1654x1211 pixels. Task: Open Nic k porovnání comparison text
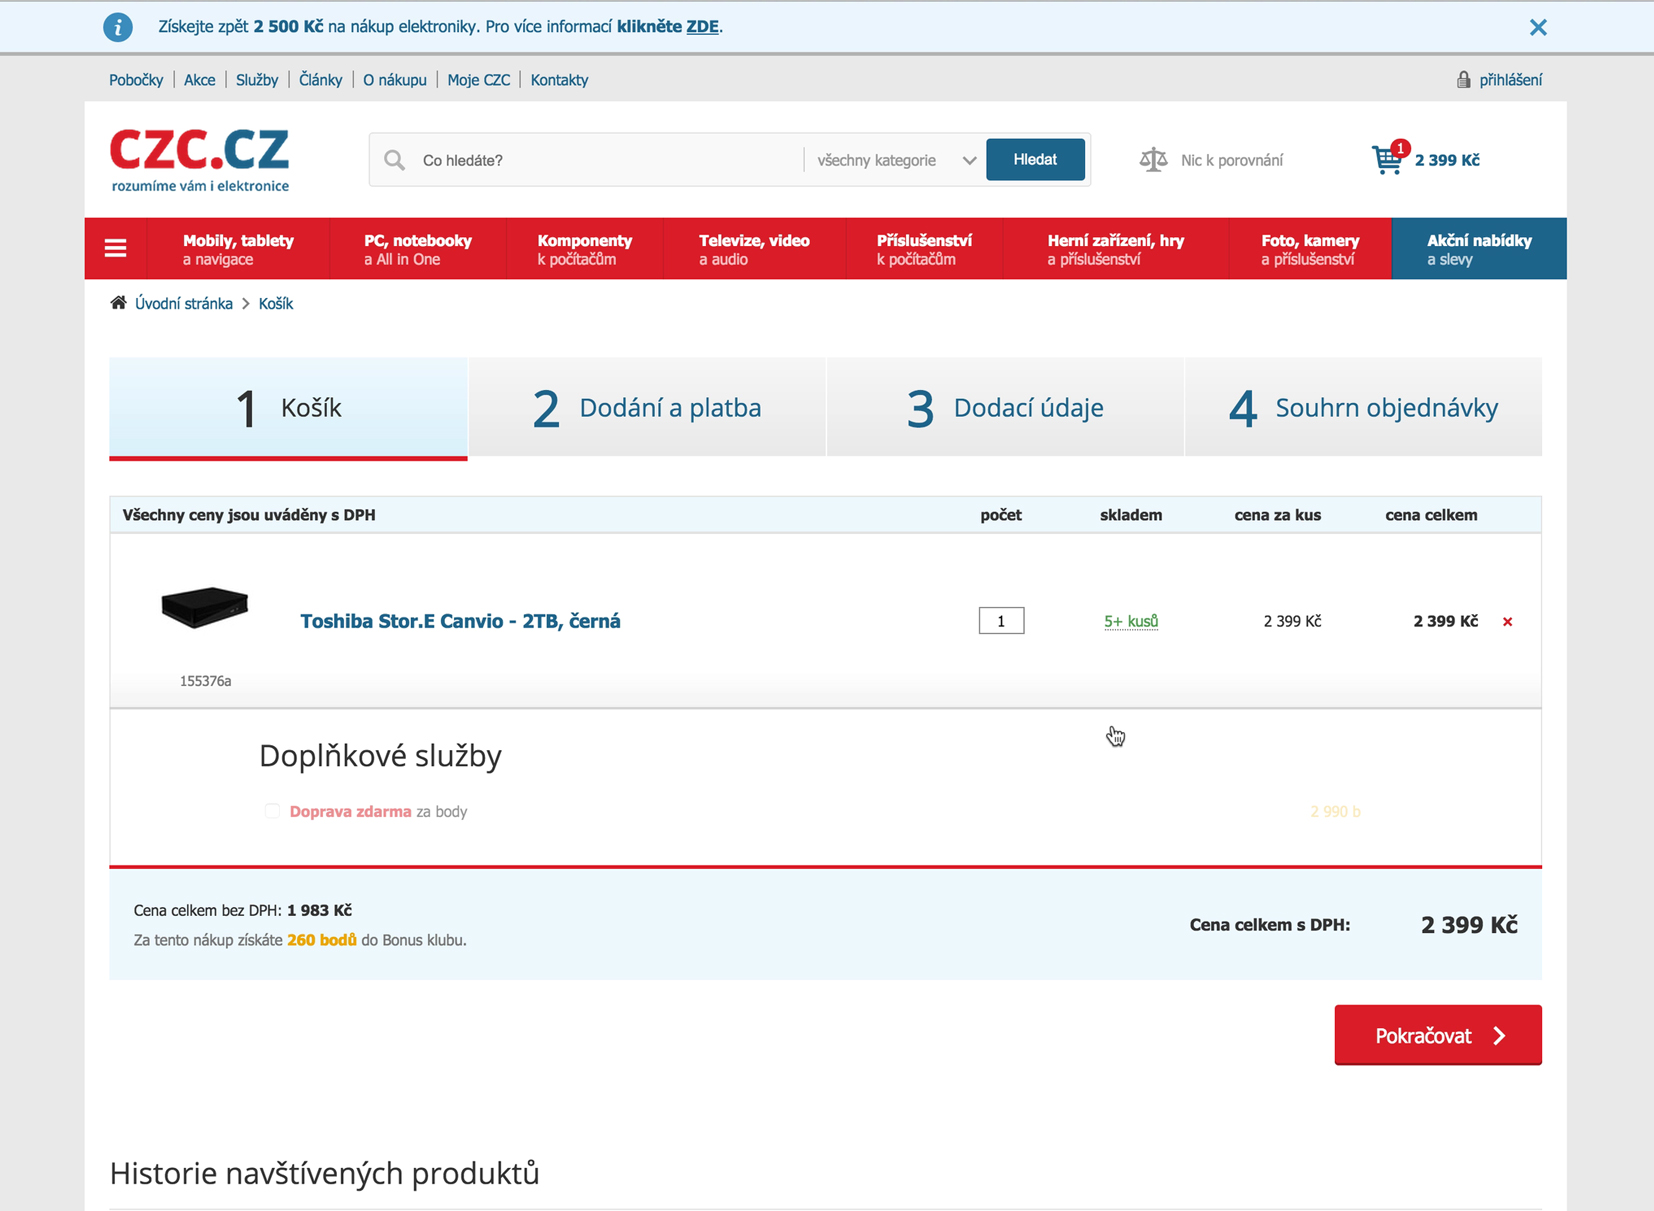point(1231,160)
